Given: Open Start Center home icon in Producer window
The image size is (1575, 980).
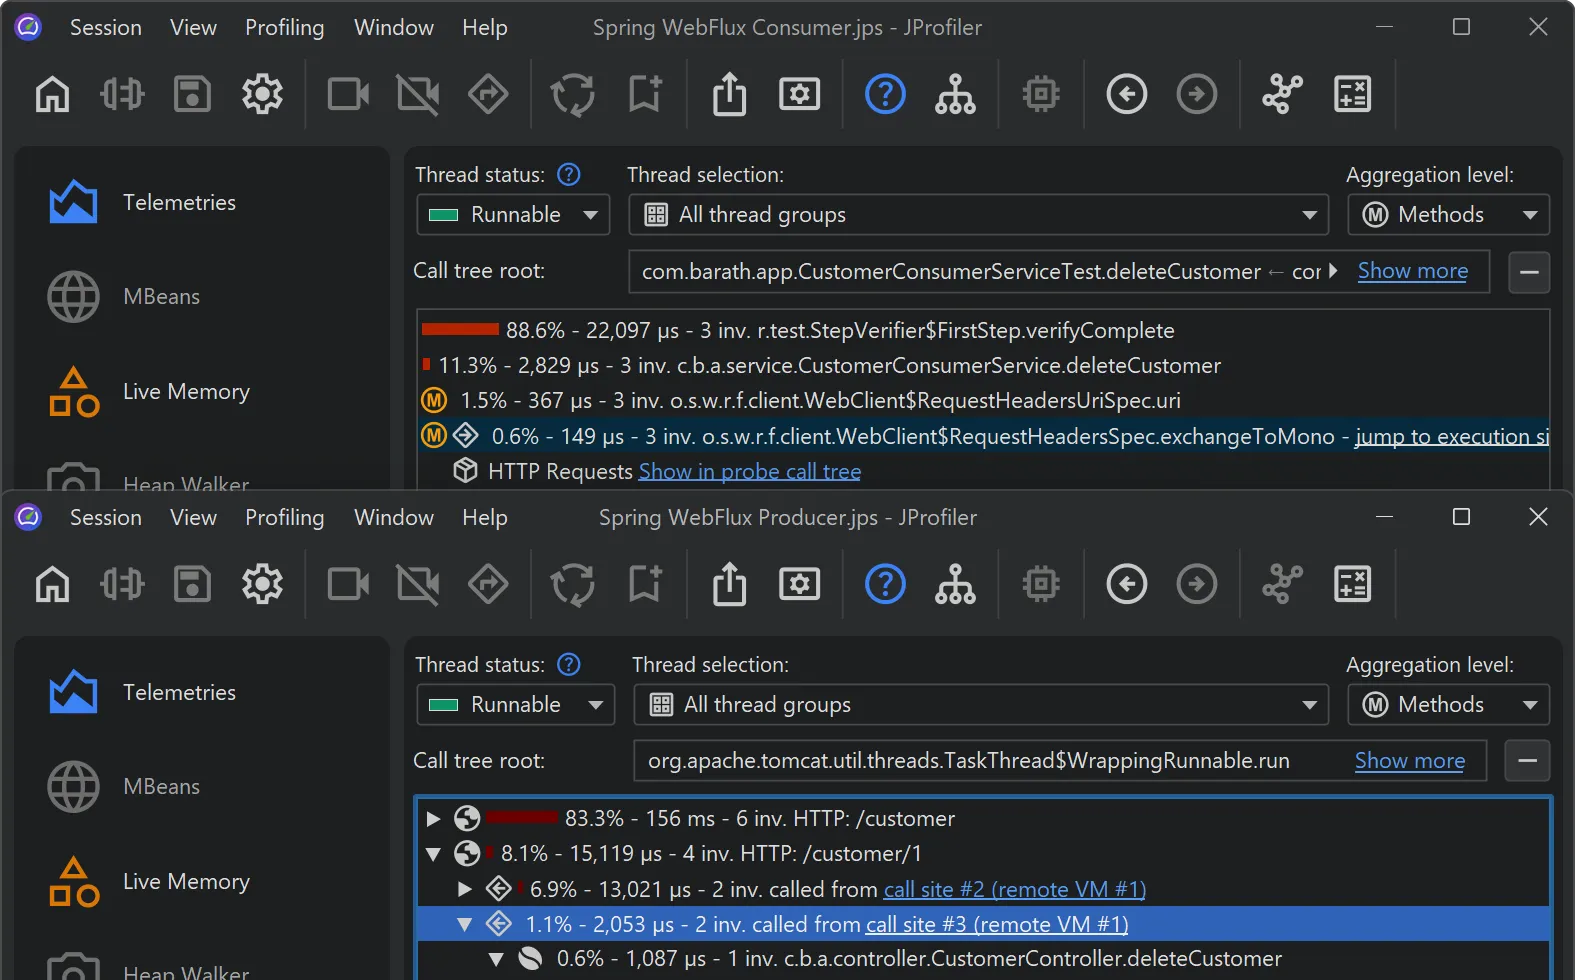Looking at the screenshot, I should click(x=53, y=584).
